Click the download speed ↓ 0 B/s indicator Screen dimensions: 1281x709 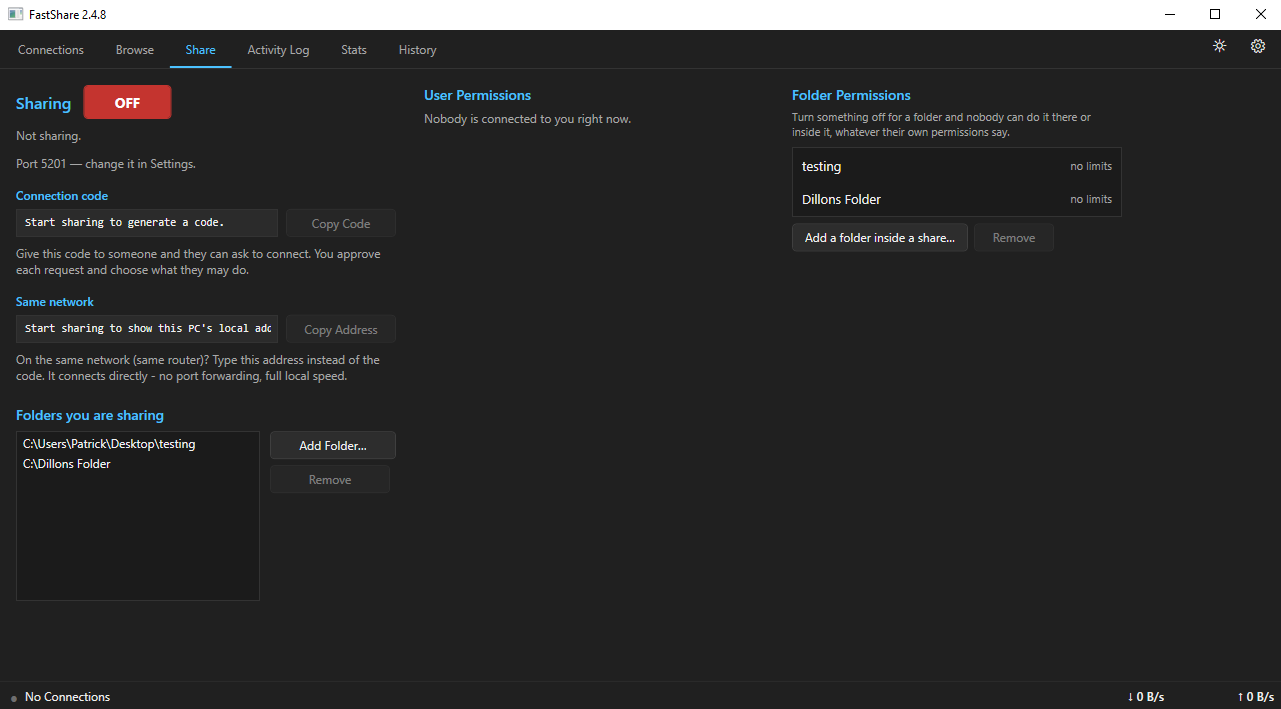[1145, 697]
